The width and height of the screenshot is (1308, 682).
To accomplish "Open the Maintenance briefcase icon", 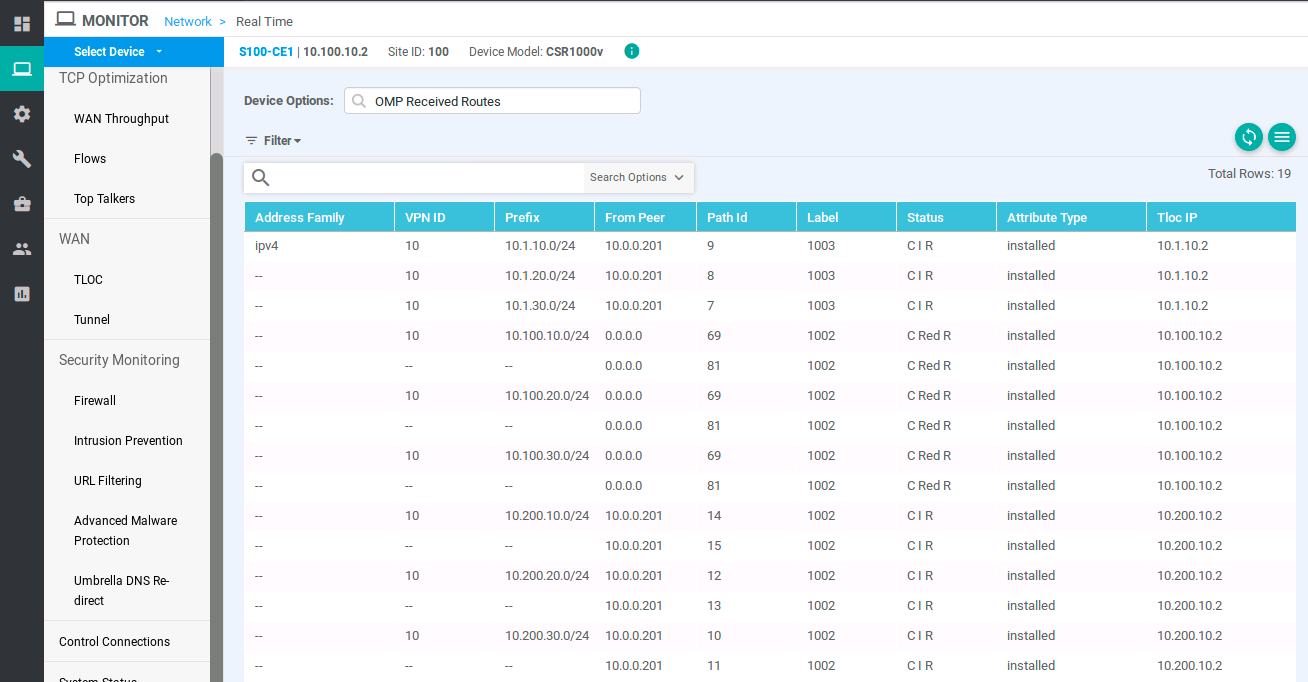I will click(22, 204).
